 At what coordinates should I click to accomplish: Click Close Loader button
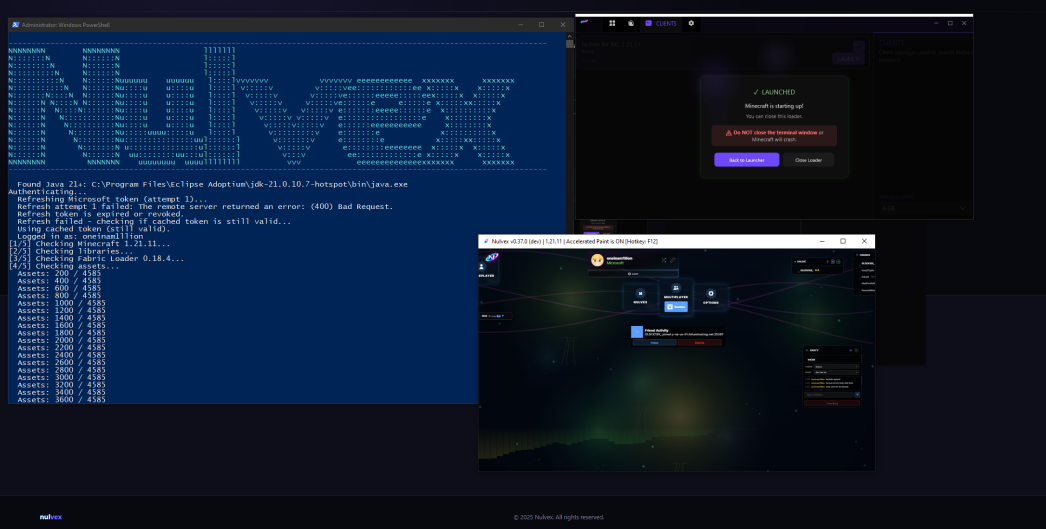point(809,160)
